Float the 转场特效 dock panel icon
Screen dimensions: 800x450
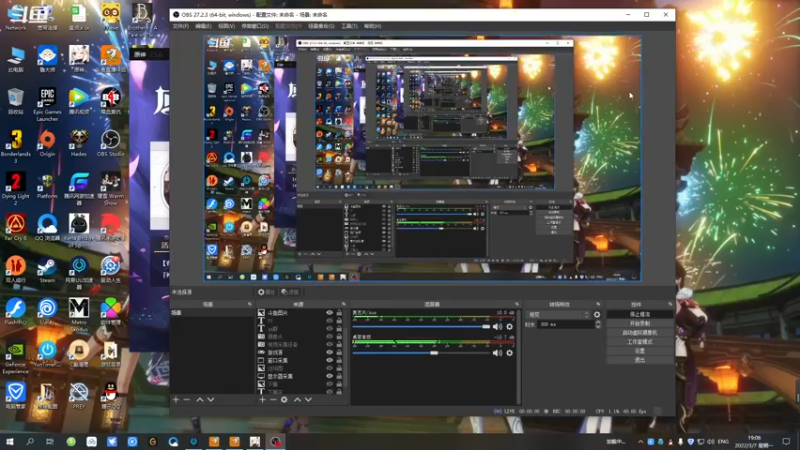(598, 304)
